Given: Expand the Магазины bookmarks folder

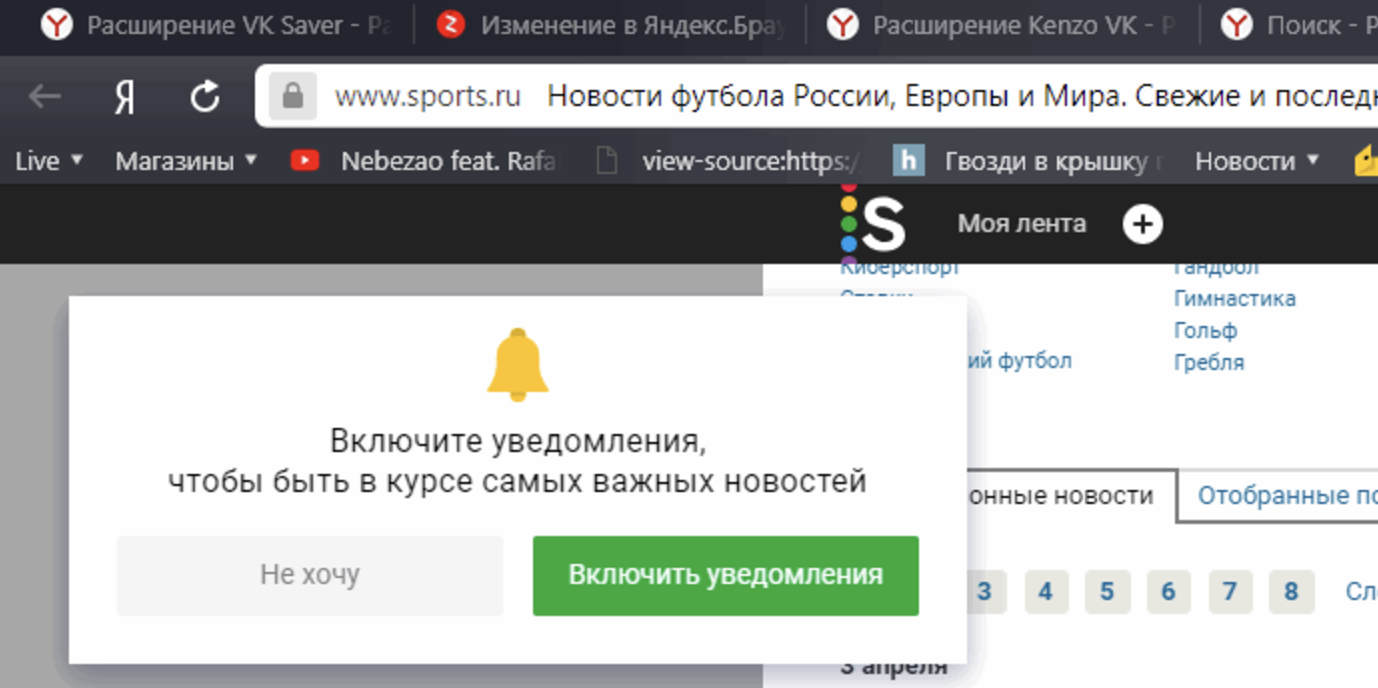Looking at the screenshot, I should pos(186,161).
